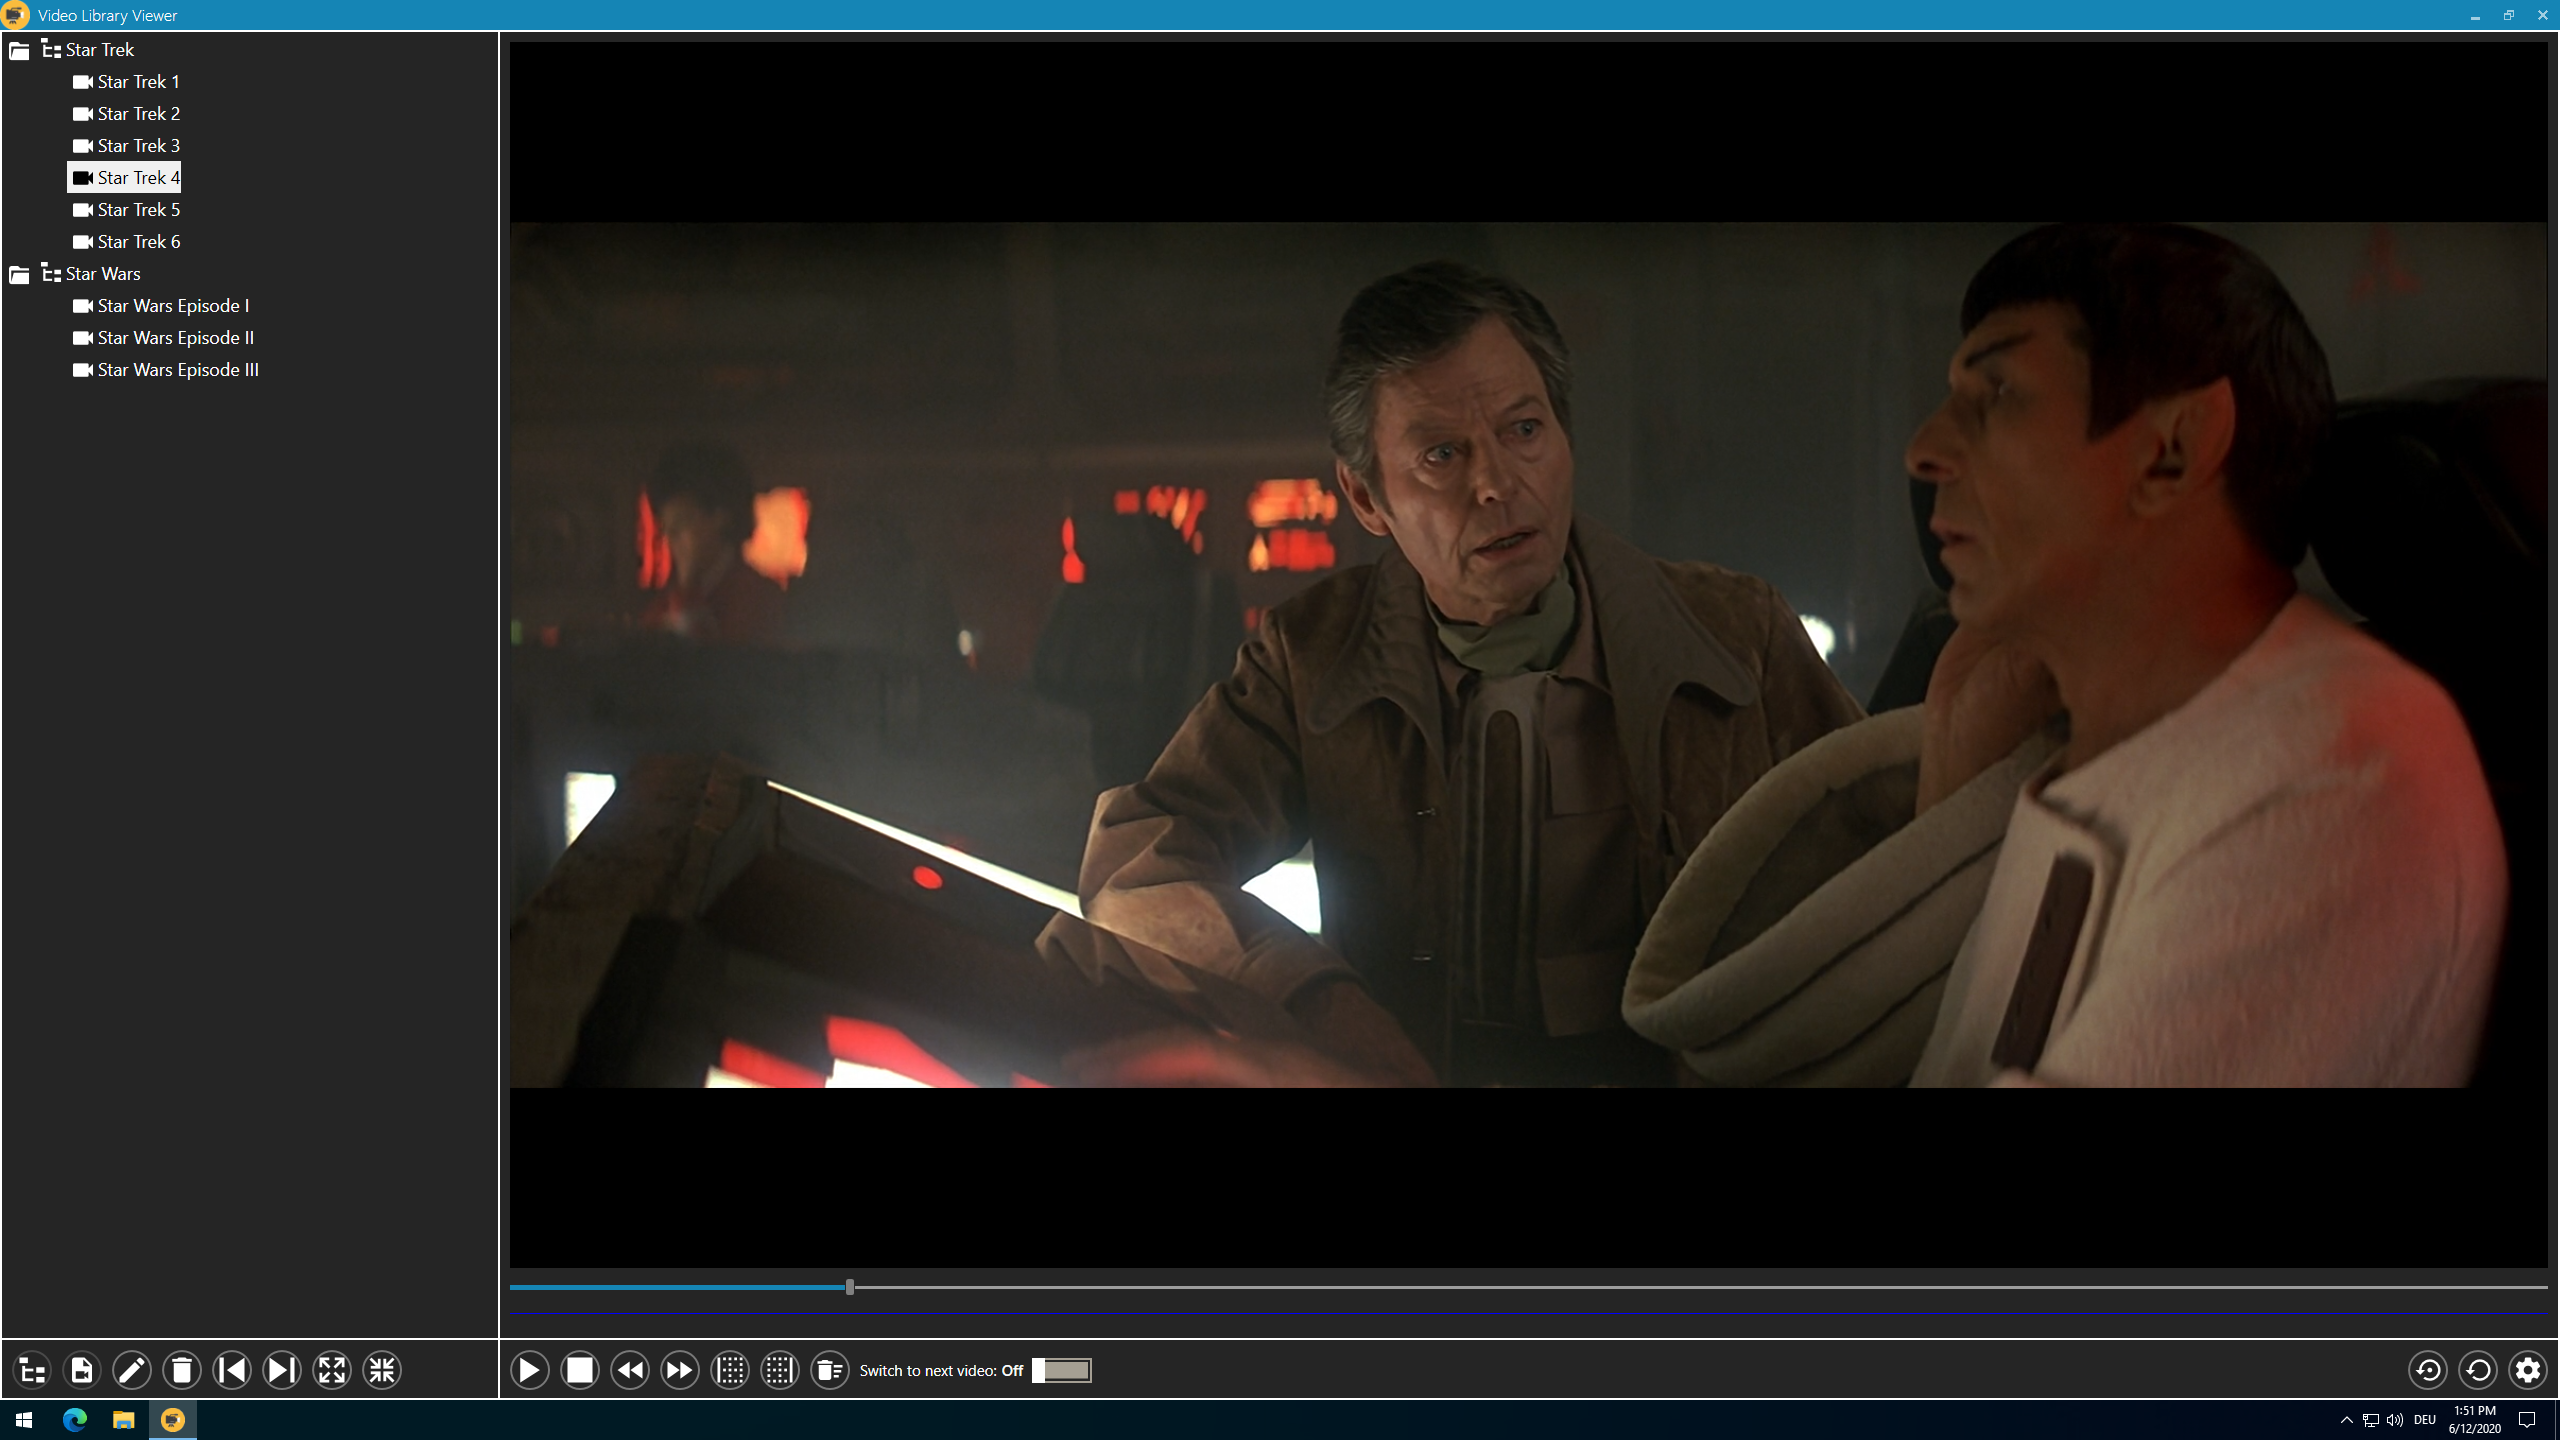The image size is (2560, 1440).
Task: Click the video frame display
Action: [1528, 655]
